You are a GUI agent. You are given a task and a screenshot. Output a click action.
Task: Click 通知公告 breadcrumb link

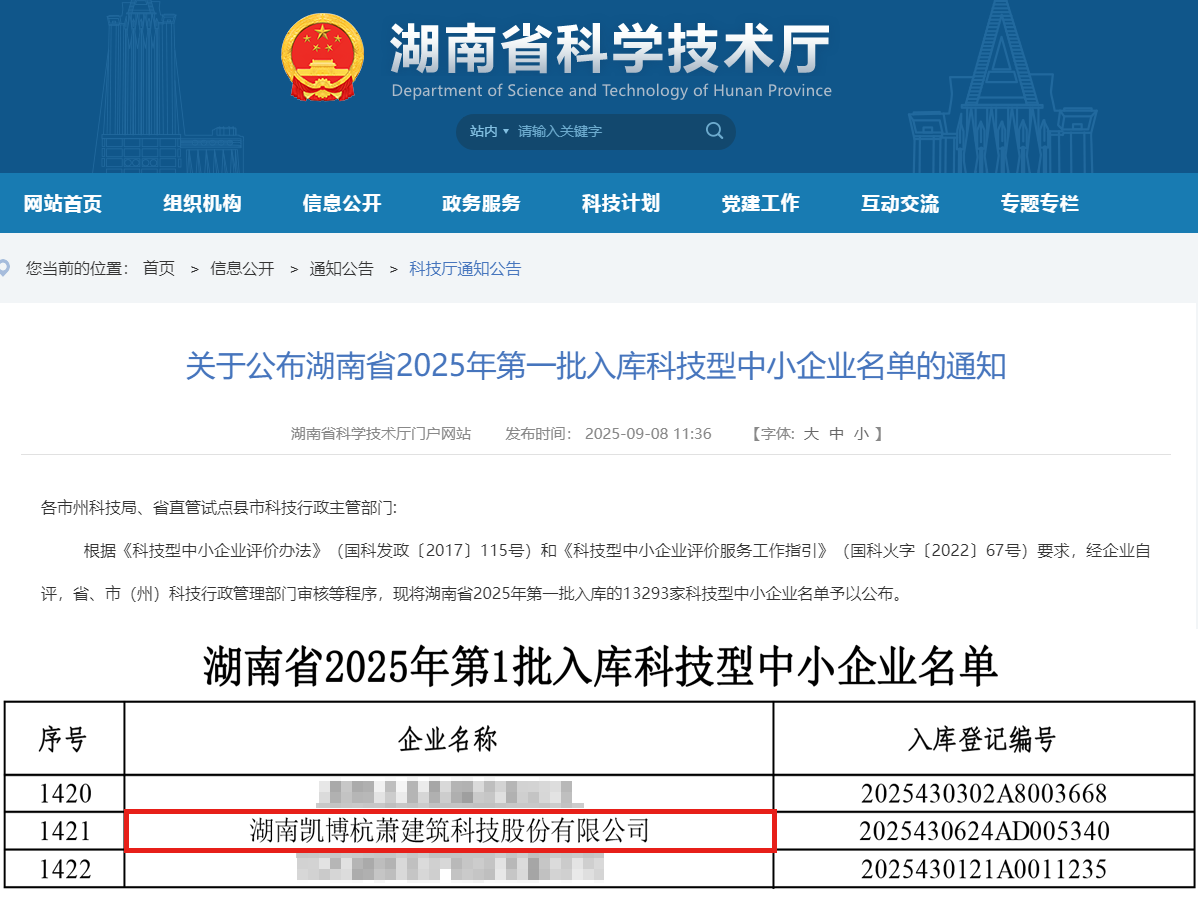coord(341,268)
